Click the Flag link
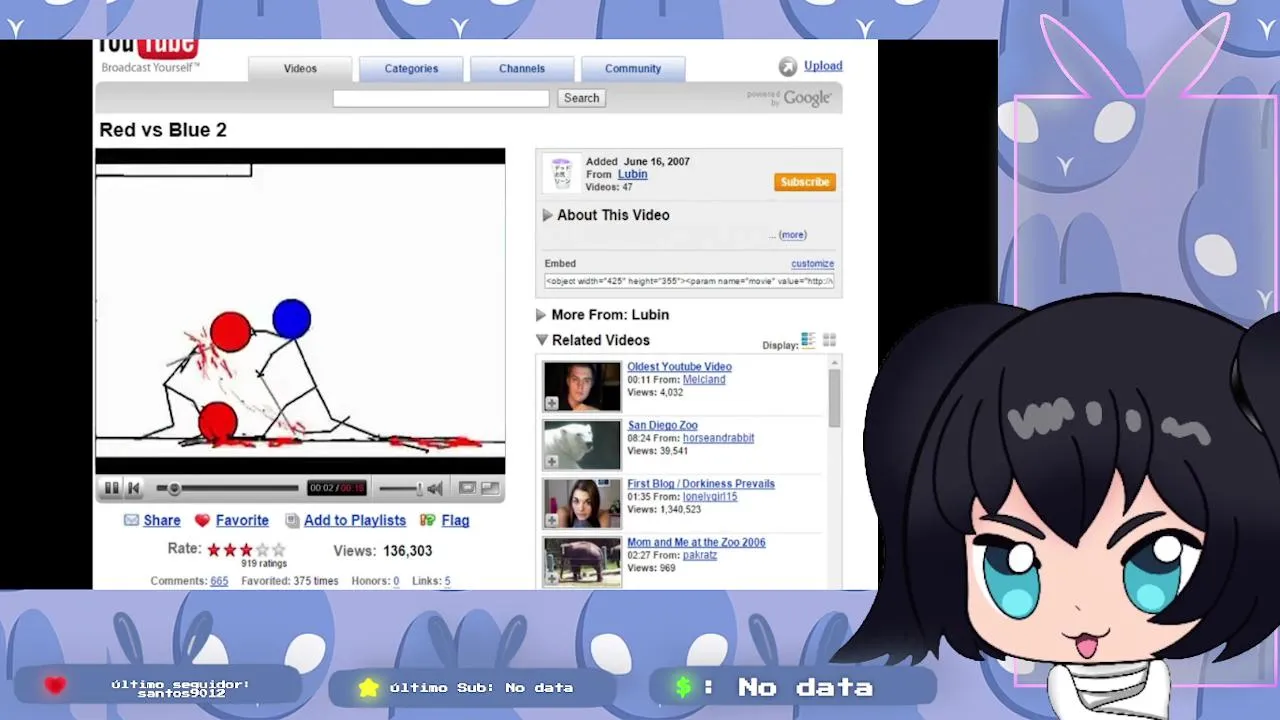 click(x=455, y=520)
